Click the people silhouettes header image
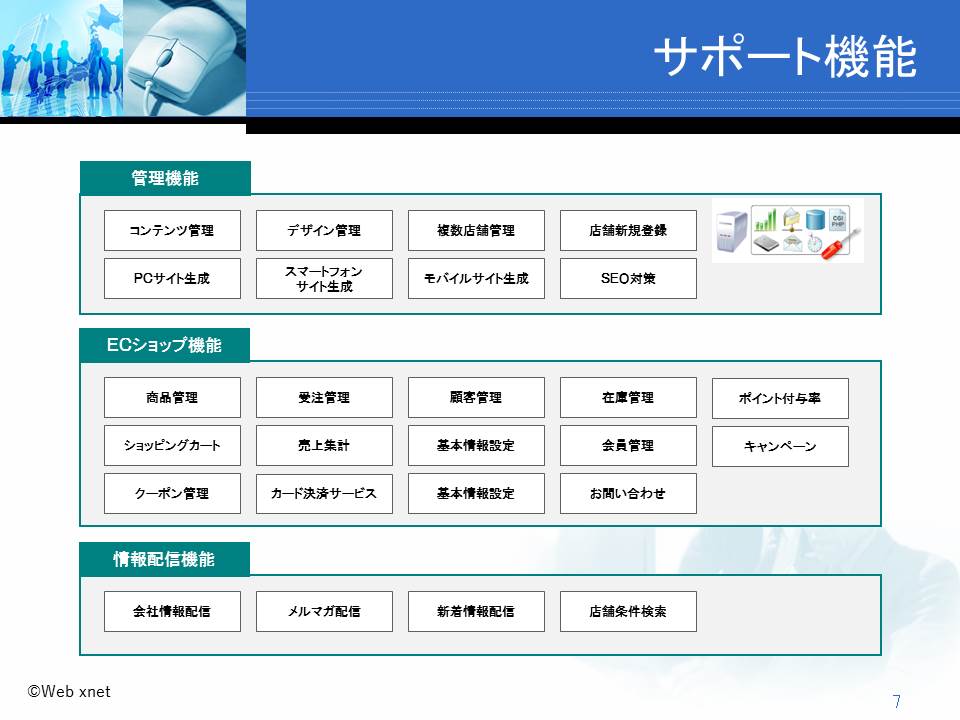The image size is (960, 720). coord(61,58)
